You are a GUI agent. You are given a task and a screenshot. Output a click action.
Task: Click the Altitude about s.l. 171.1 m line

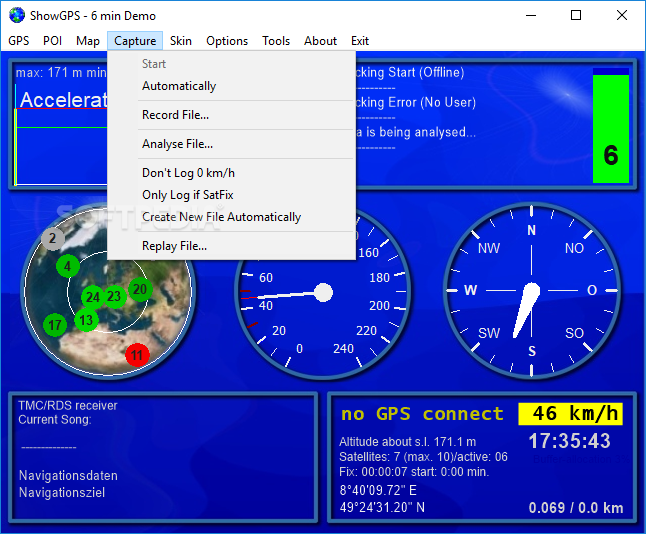(407, 442)
